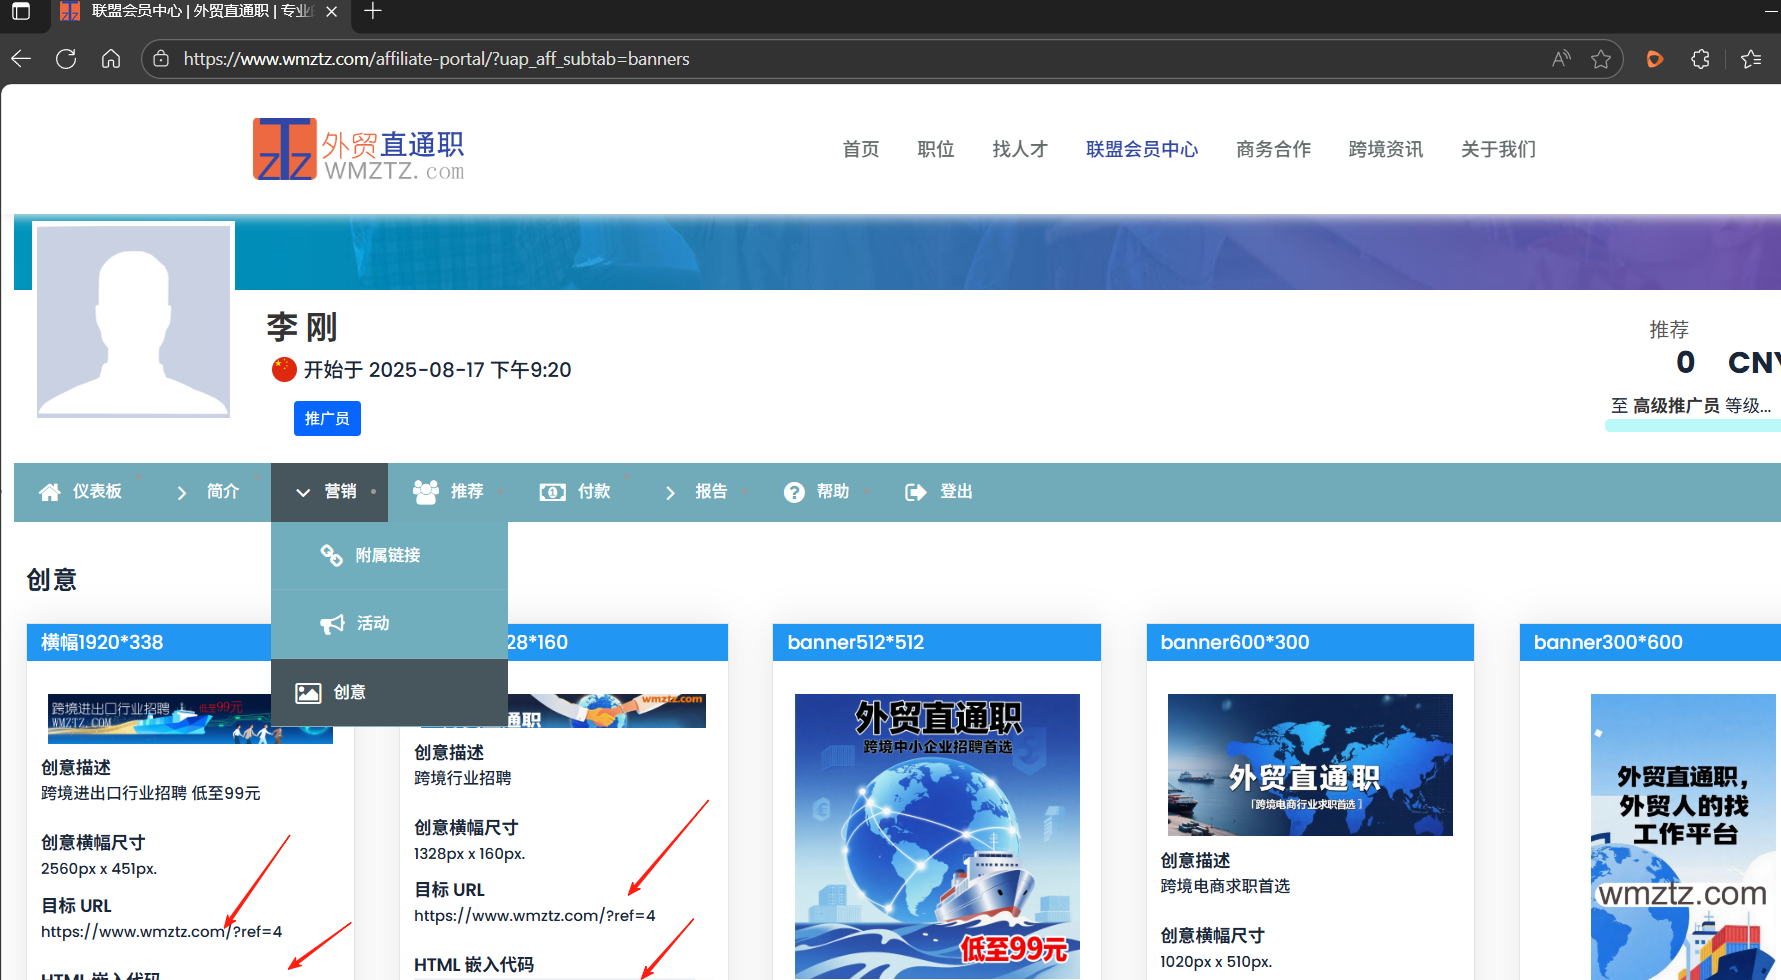Open 跨境资讯 navigation link

[1385, 149]
